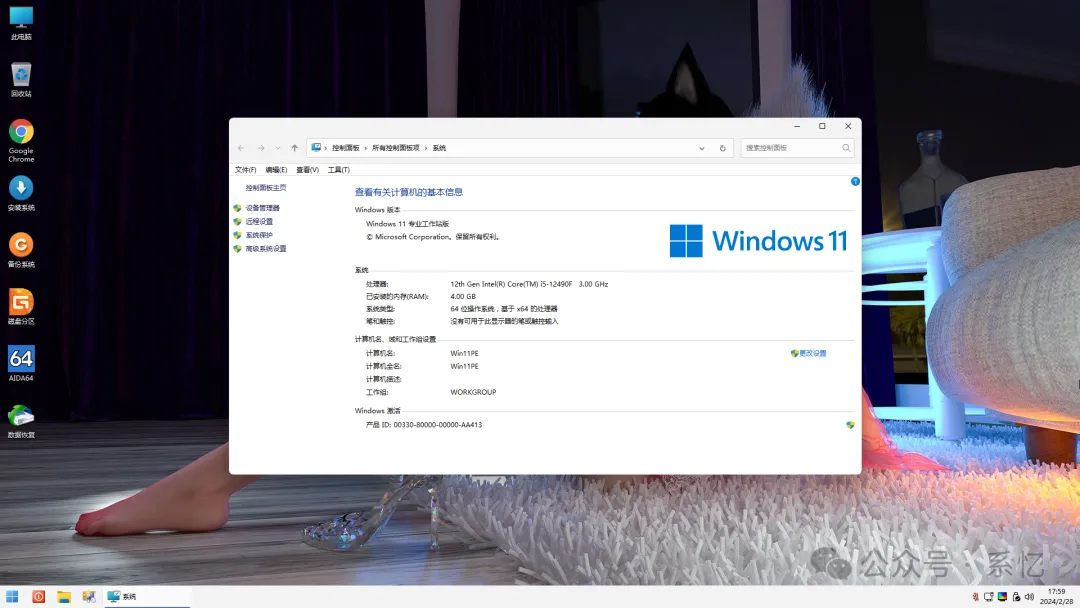Minimize the 系统 window
1080x608 pixels.
[797, 127]
